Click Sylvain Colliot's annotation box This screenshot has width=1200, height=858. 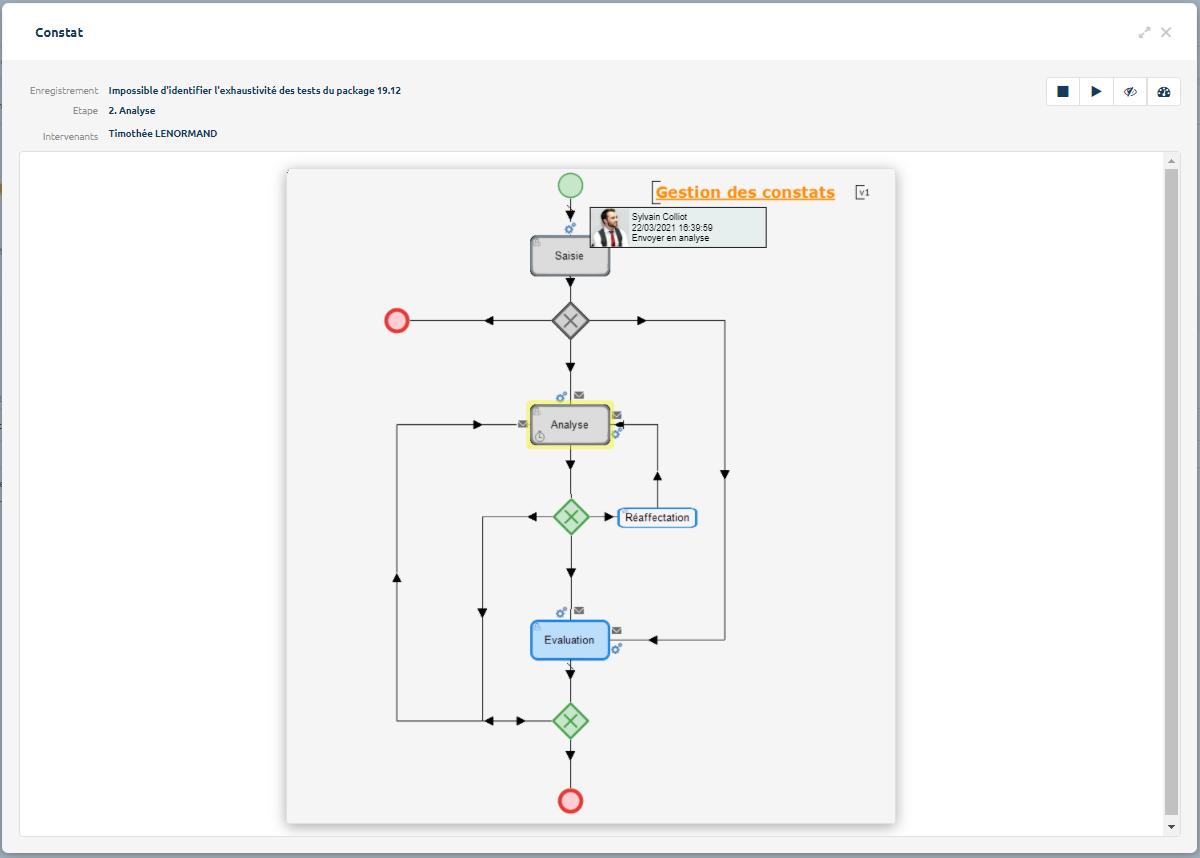[678, 227]
